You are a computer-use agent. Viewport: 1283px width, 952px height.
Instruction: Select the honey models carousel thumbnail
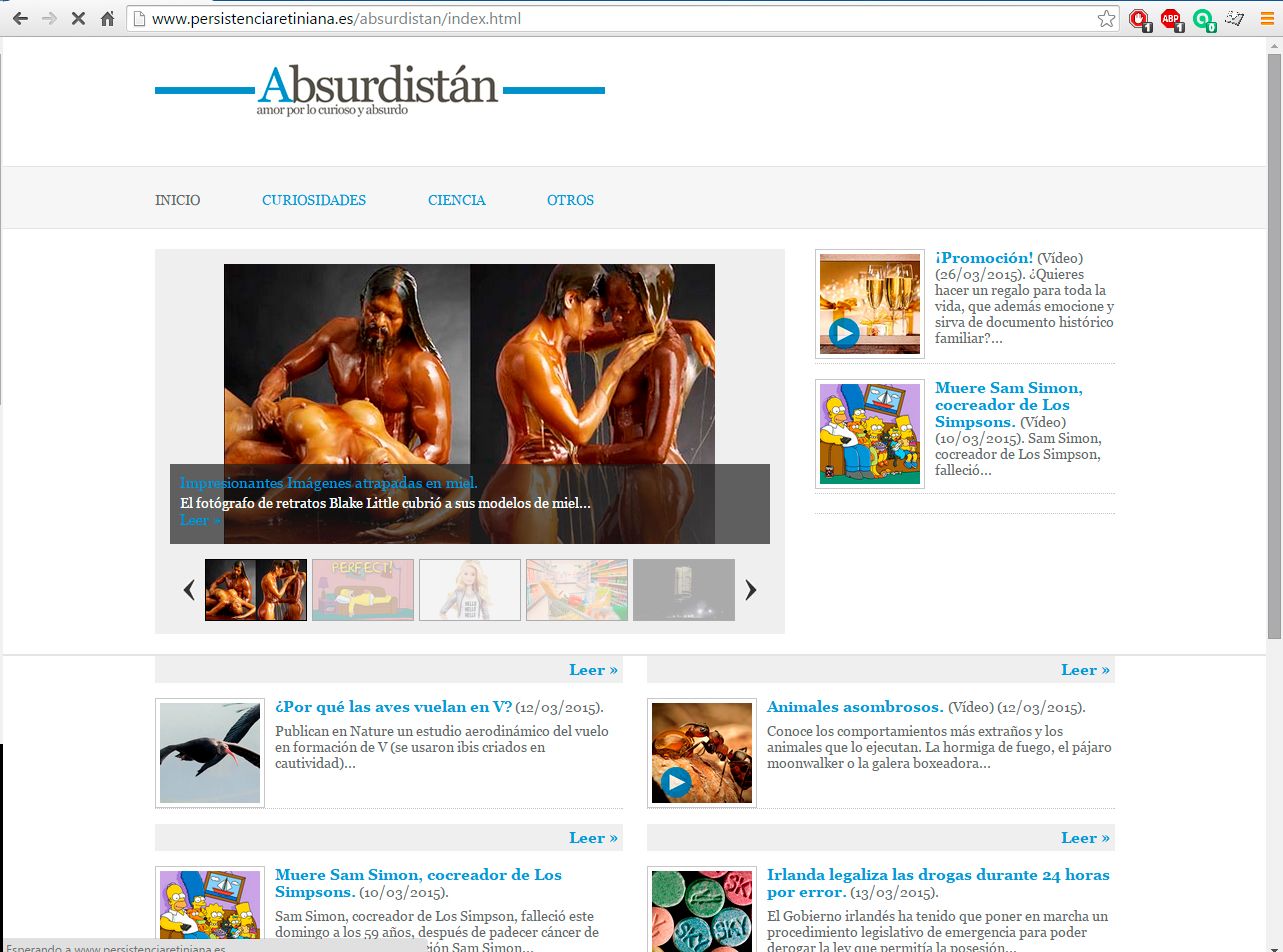(256, 590)
